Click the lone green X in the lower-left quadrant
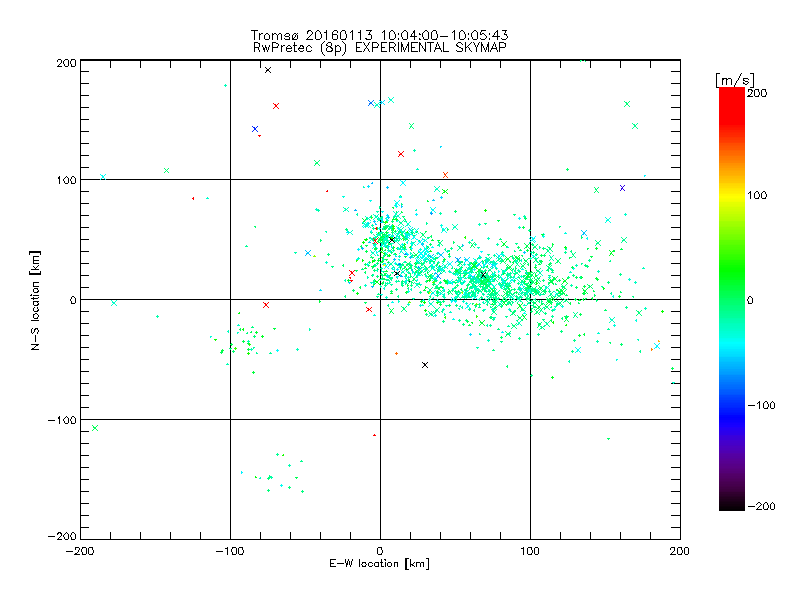The width and height of the screenshot is (800, 600). 95,428
